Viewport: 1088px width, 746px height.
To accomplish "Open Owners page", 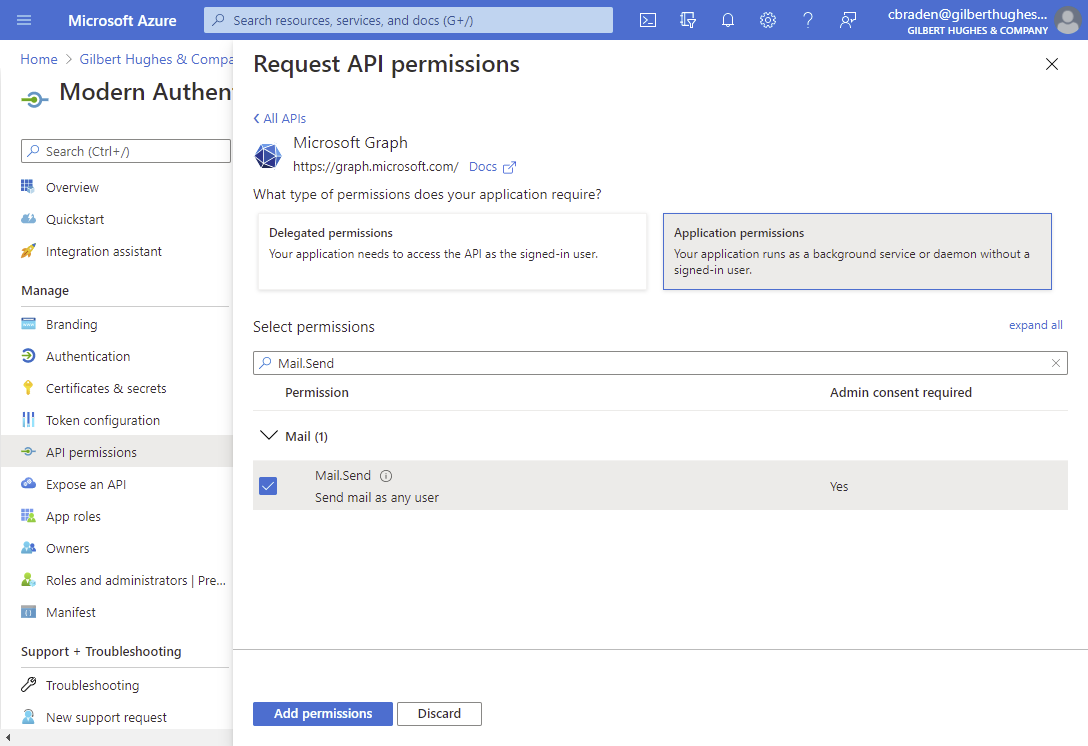I will coord(67,548).
